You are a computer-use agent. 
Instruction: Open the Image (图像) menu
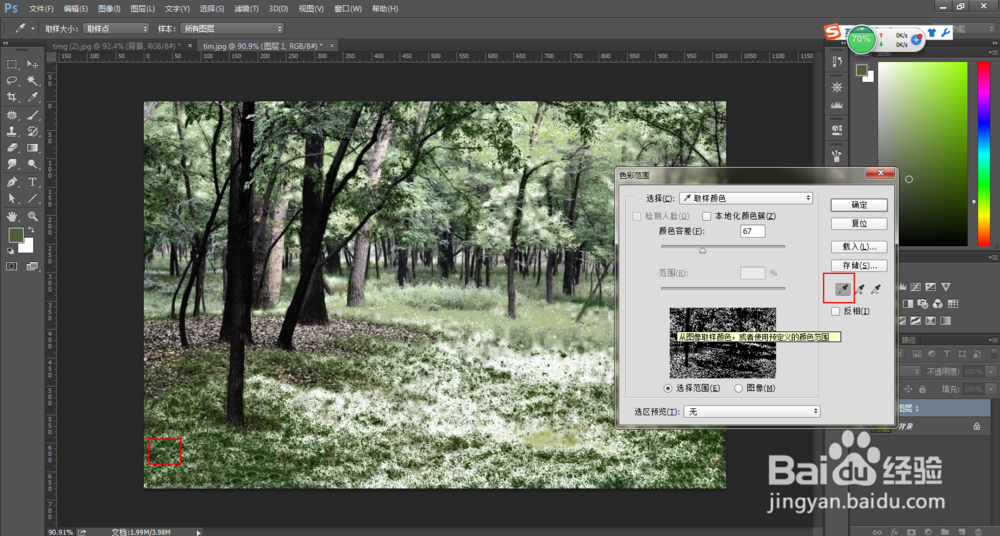click(109, 9)
